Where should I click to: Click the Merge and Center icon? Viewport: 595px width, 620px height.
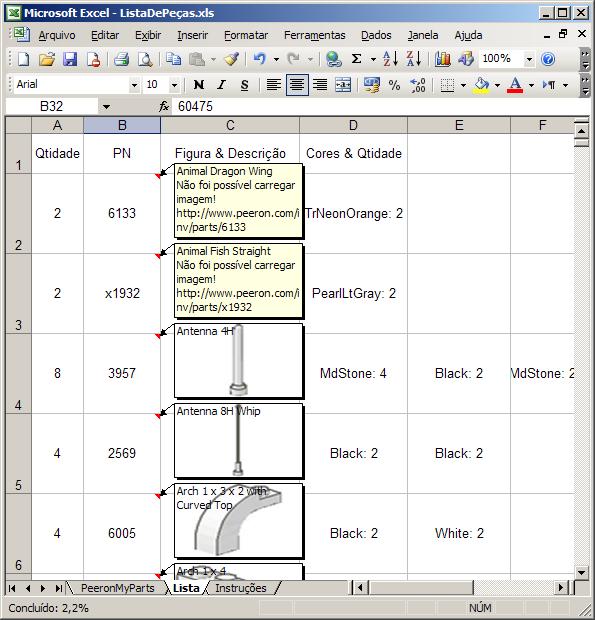343,85
